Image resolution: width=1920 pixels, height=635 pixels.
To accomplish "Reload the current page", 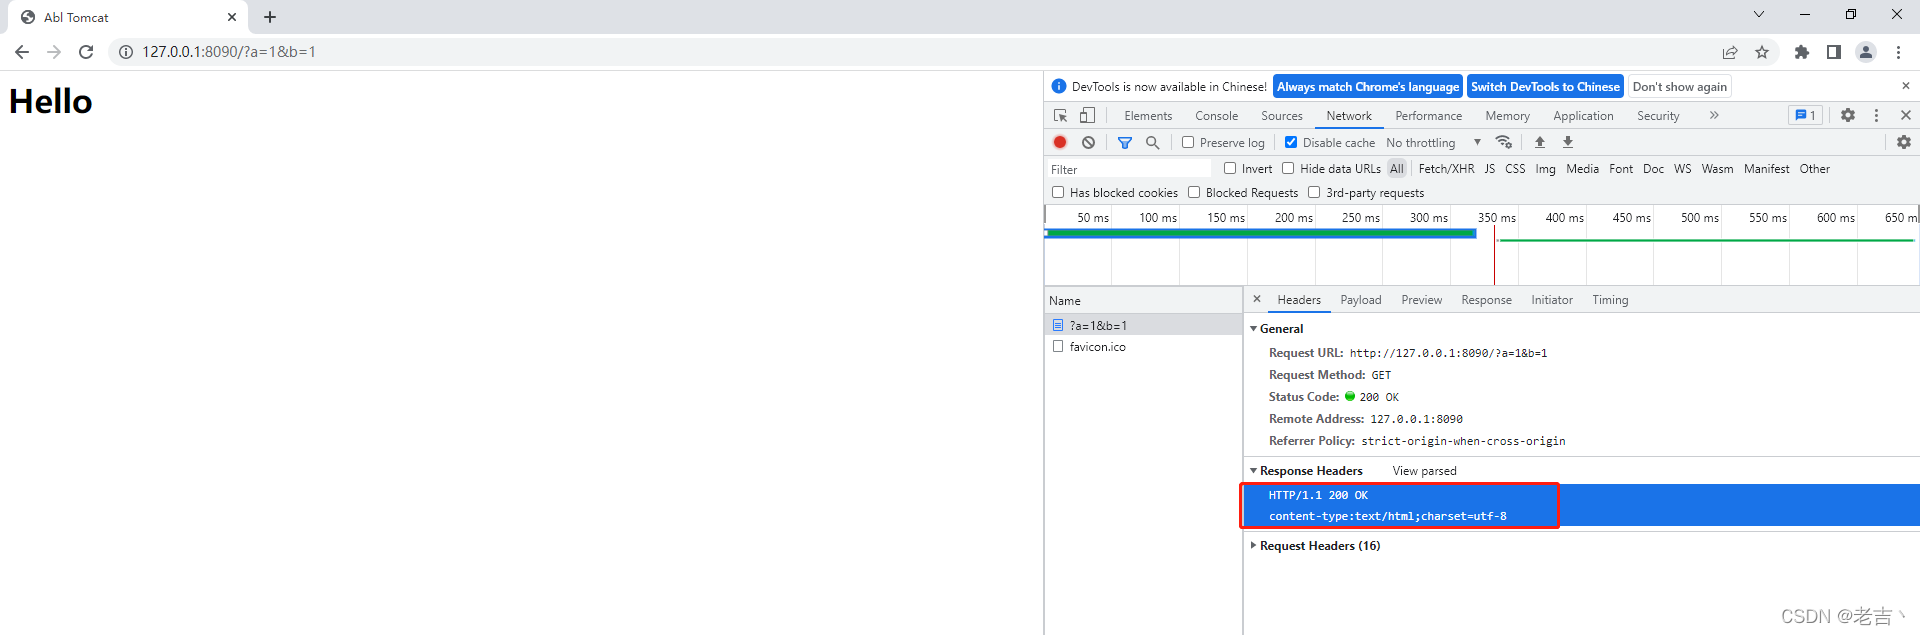I will tap(86, 52).
